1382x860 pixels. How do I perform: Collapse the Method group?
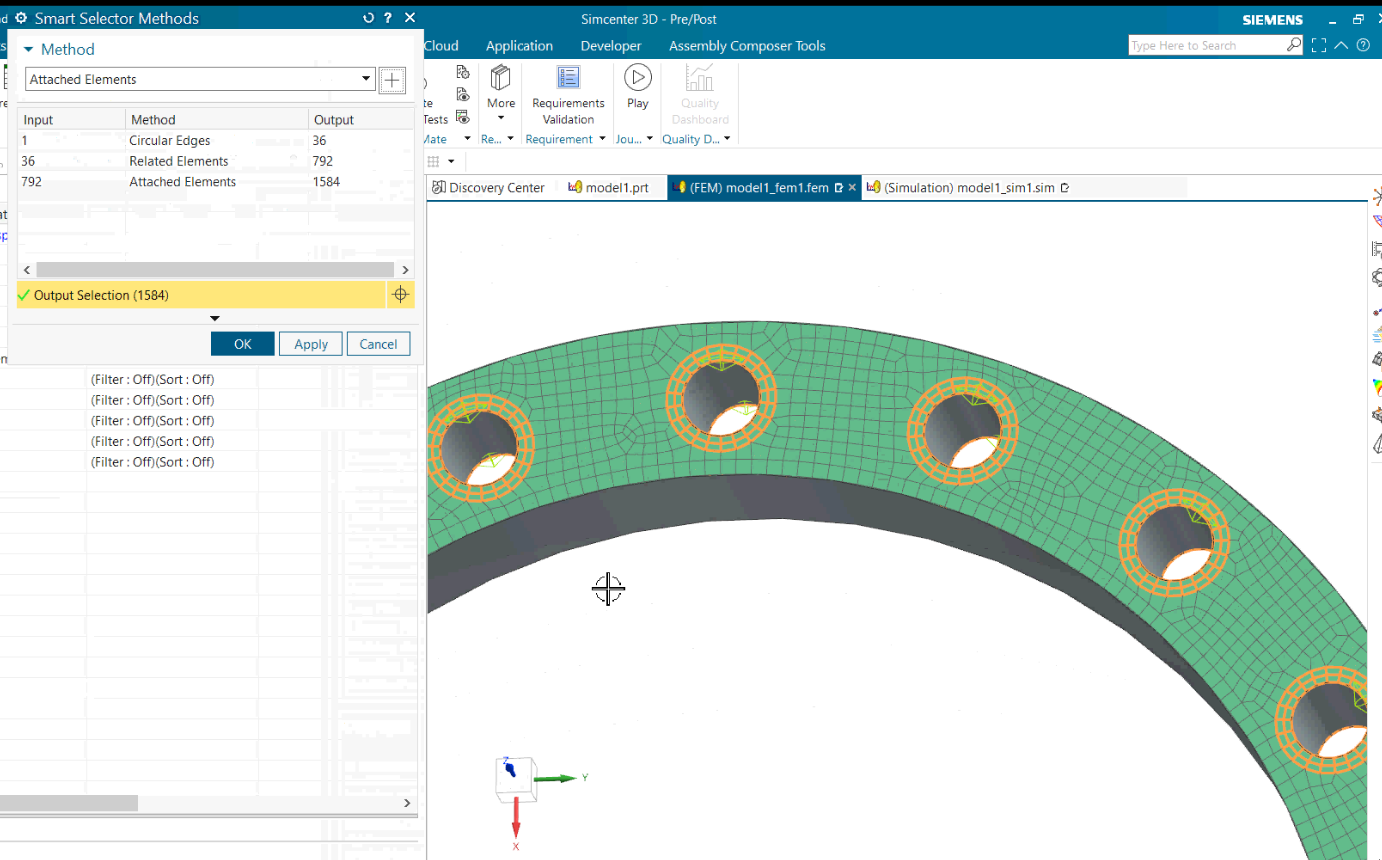click(28, 49)
